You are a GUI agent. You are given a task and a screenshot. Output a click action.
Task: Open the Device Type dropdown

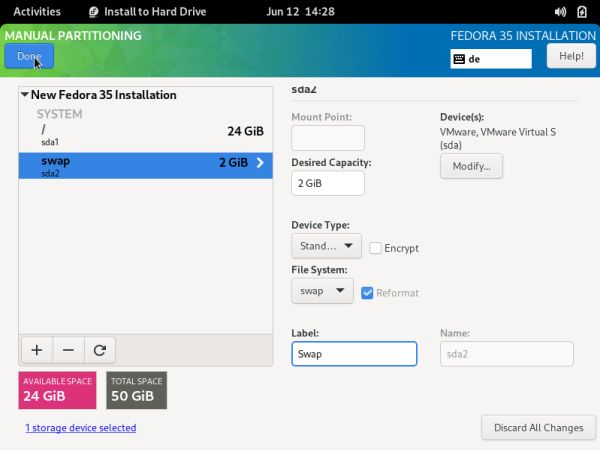(x=326, y=246)
